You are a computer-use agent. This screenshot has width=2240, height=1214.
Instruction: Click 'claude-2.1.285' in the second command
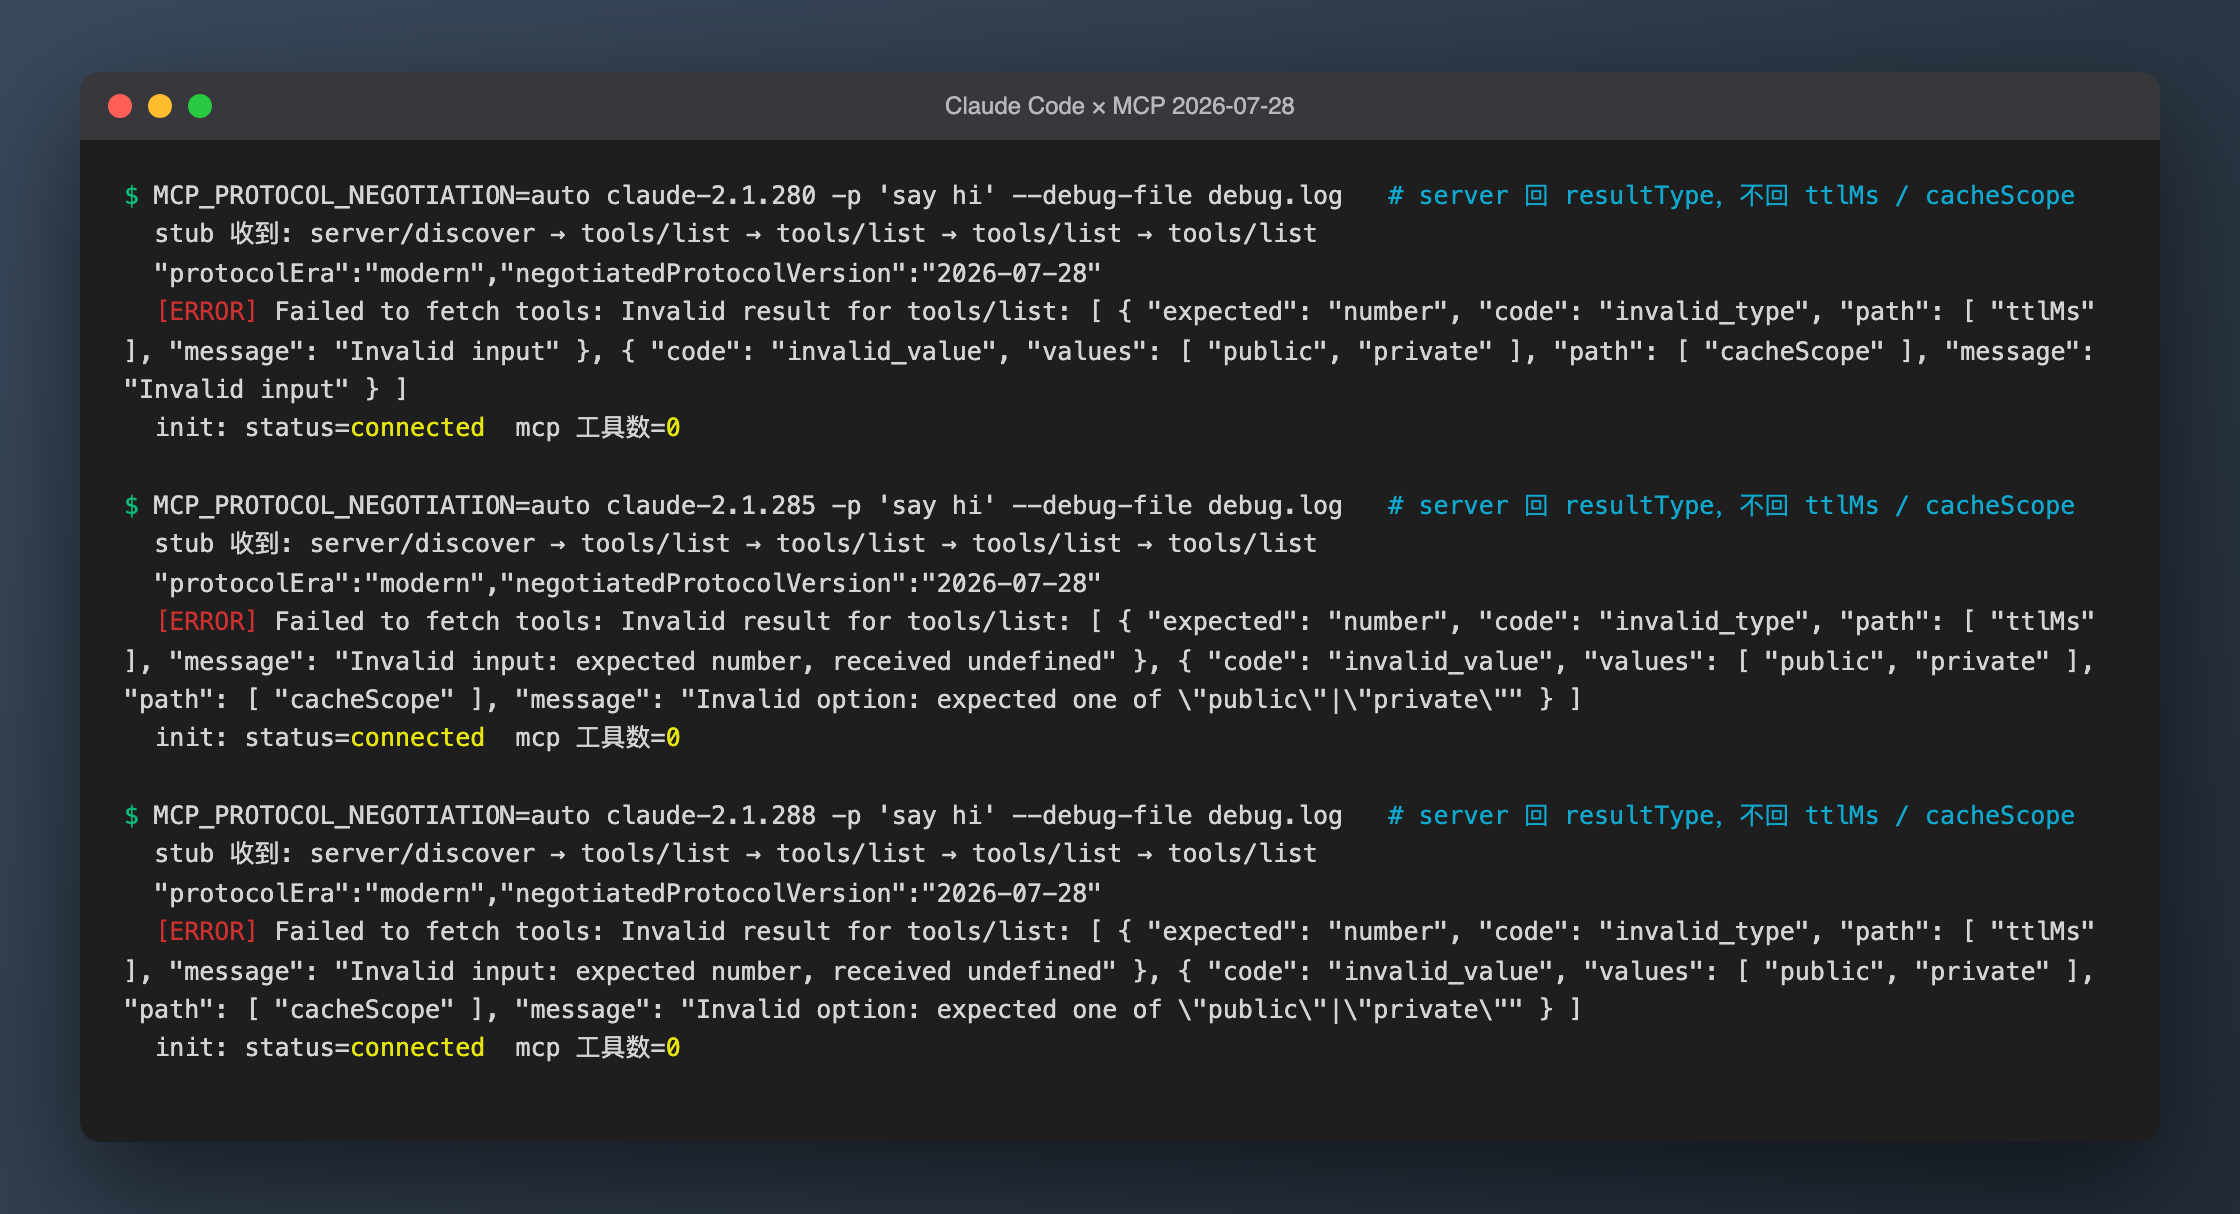711,505
